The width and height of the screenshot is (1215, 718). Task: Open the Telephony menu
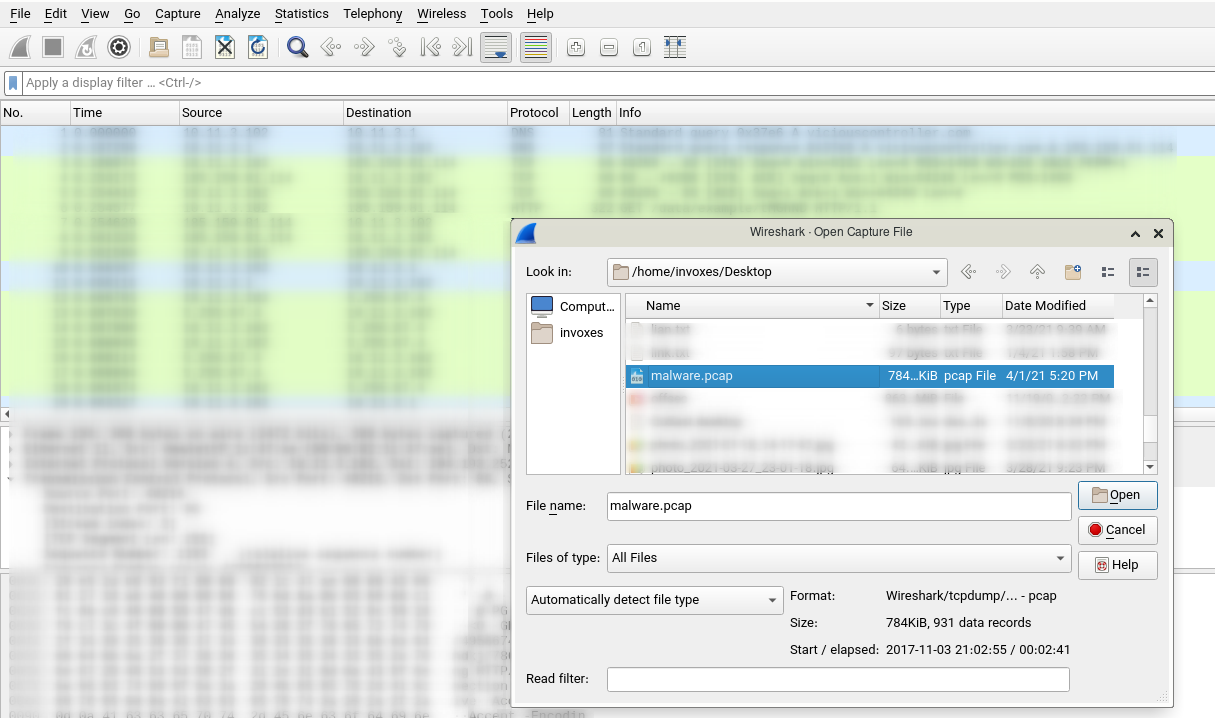[372, 14]
